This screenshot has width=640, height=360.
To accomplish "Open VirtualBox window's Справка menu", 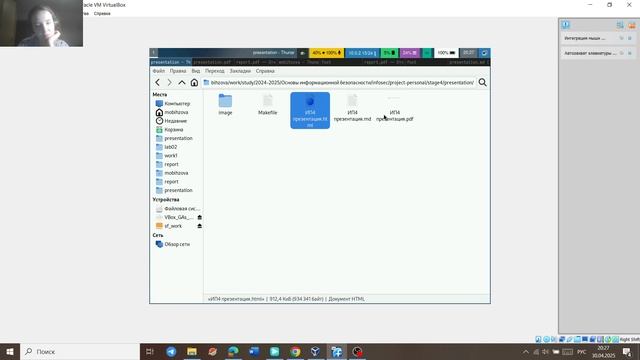I will tap(102, 13).
